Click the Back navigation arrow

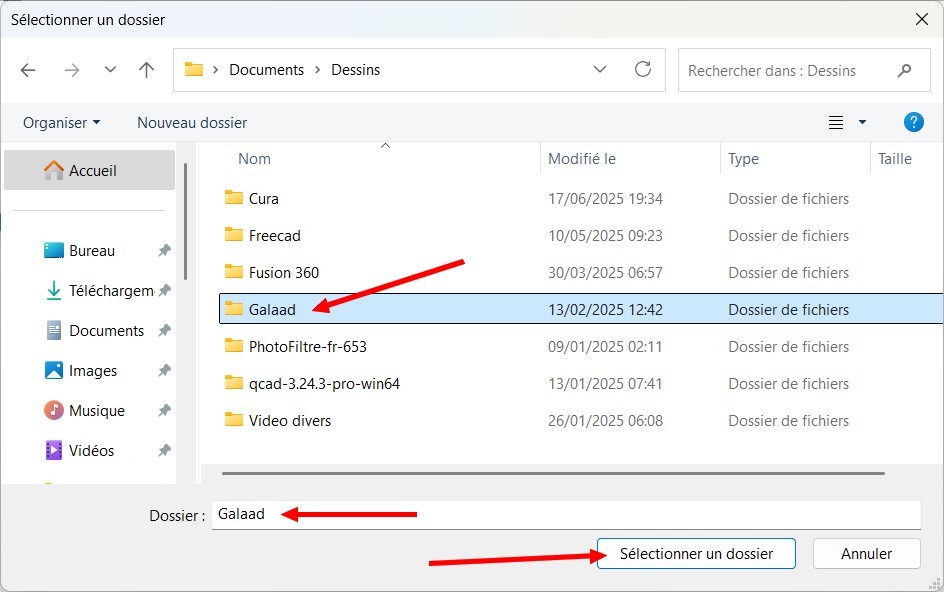pyautogui.click(x=28, y=70)
